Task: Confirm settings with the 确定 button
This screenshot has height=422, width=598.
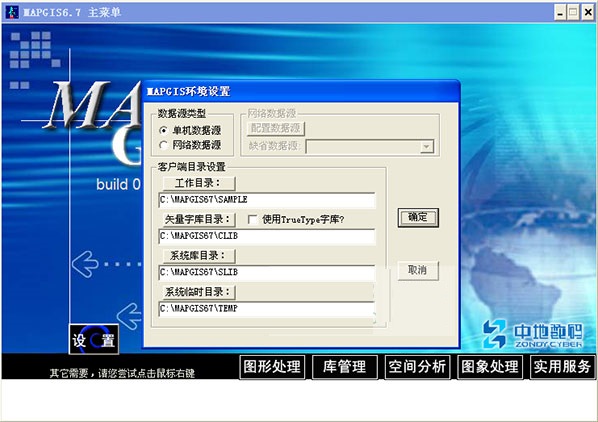Action: coord(418,218)
